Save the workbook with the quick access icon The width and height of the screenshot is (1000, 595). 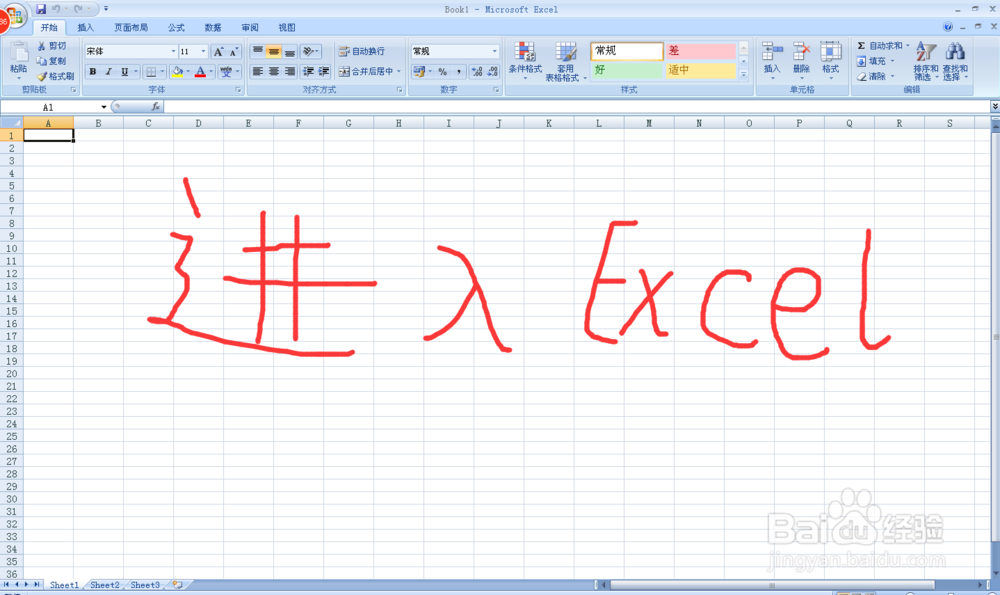click(x=41, y=9)
